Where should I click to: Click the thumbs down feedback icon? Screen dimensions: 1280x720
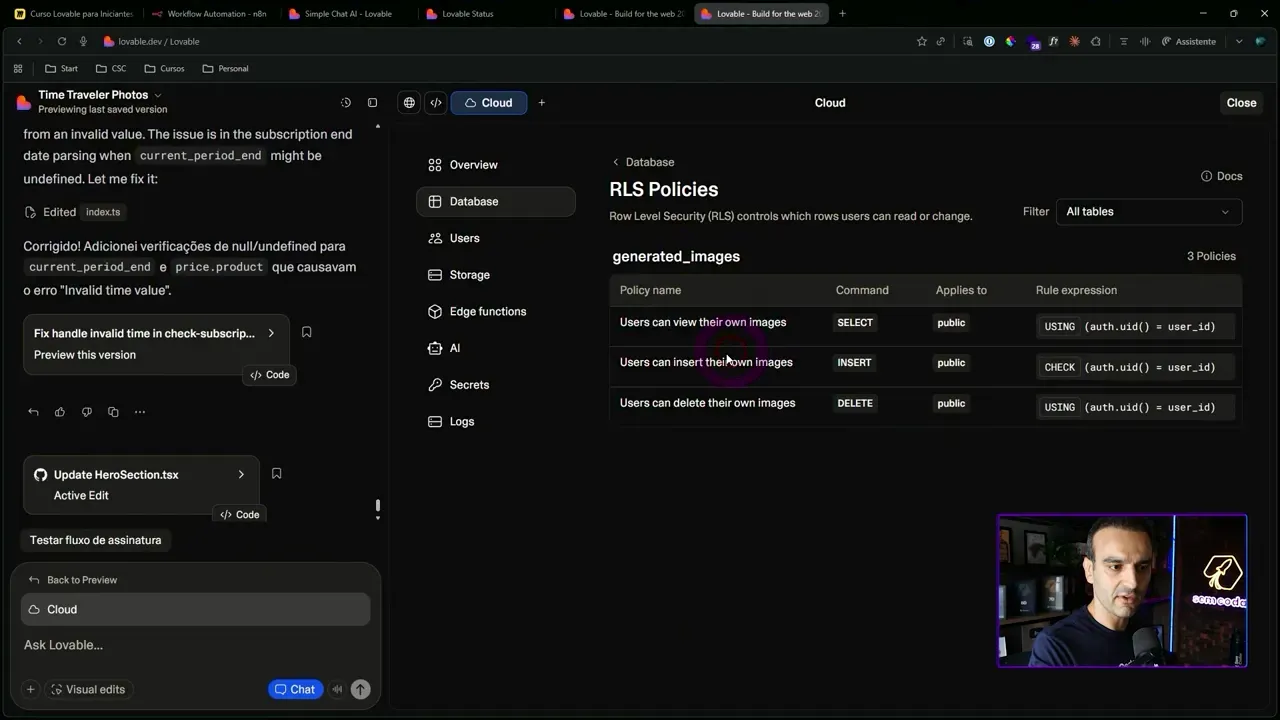(87, 412)
